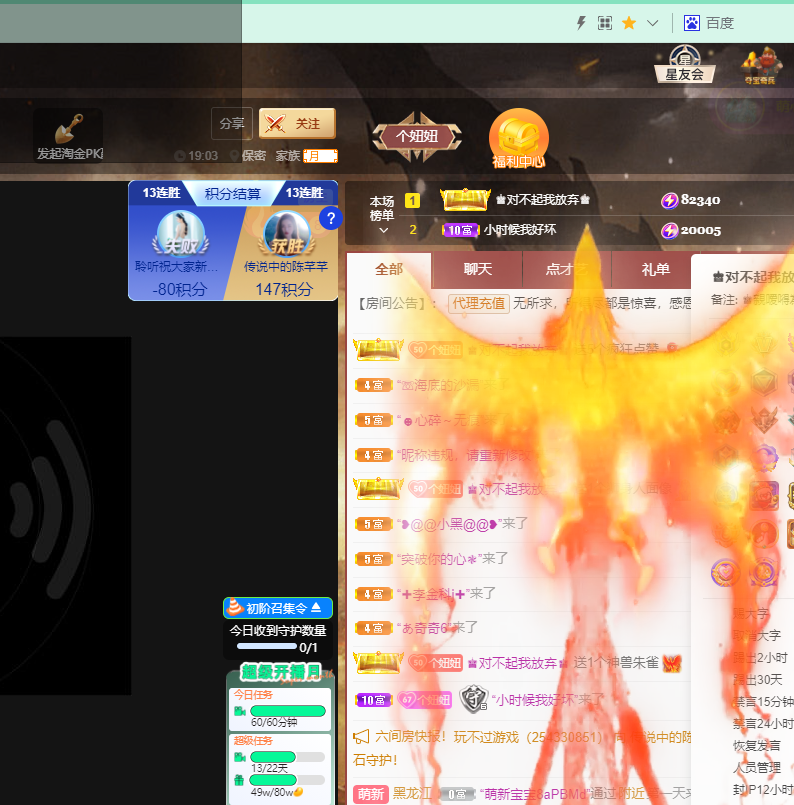Collapse 初阶召集令 with the triangle arrow

(x=316, y=607)
